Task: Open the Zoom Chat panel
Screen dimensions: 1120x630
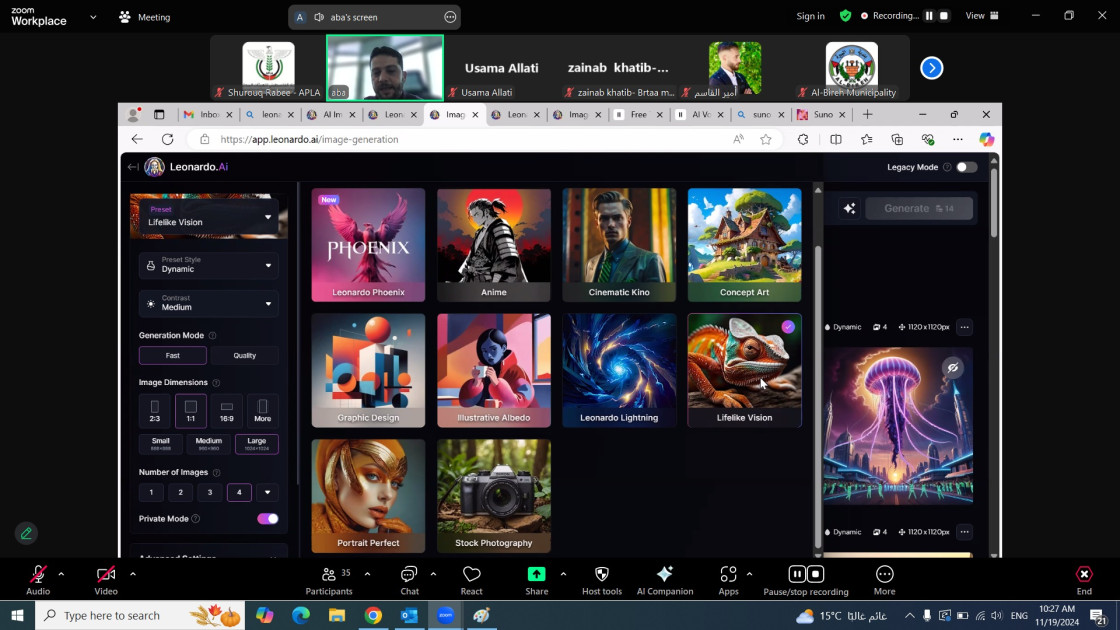Action: [x=409, y=579]
